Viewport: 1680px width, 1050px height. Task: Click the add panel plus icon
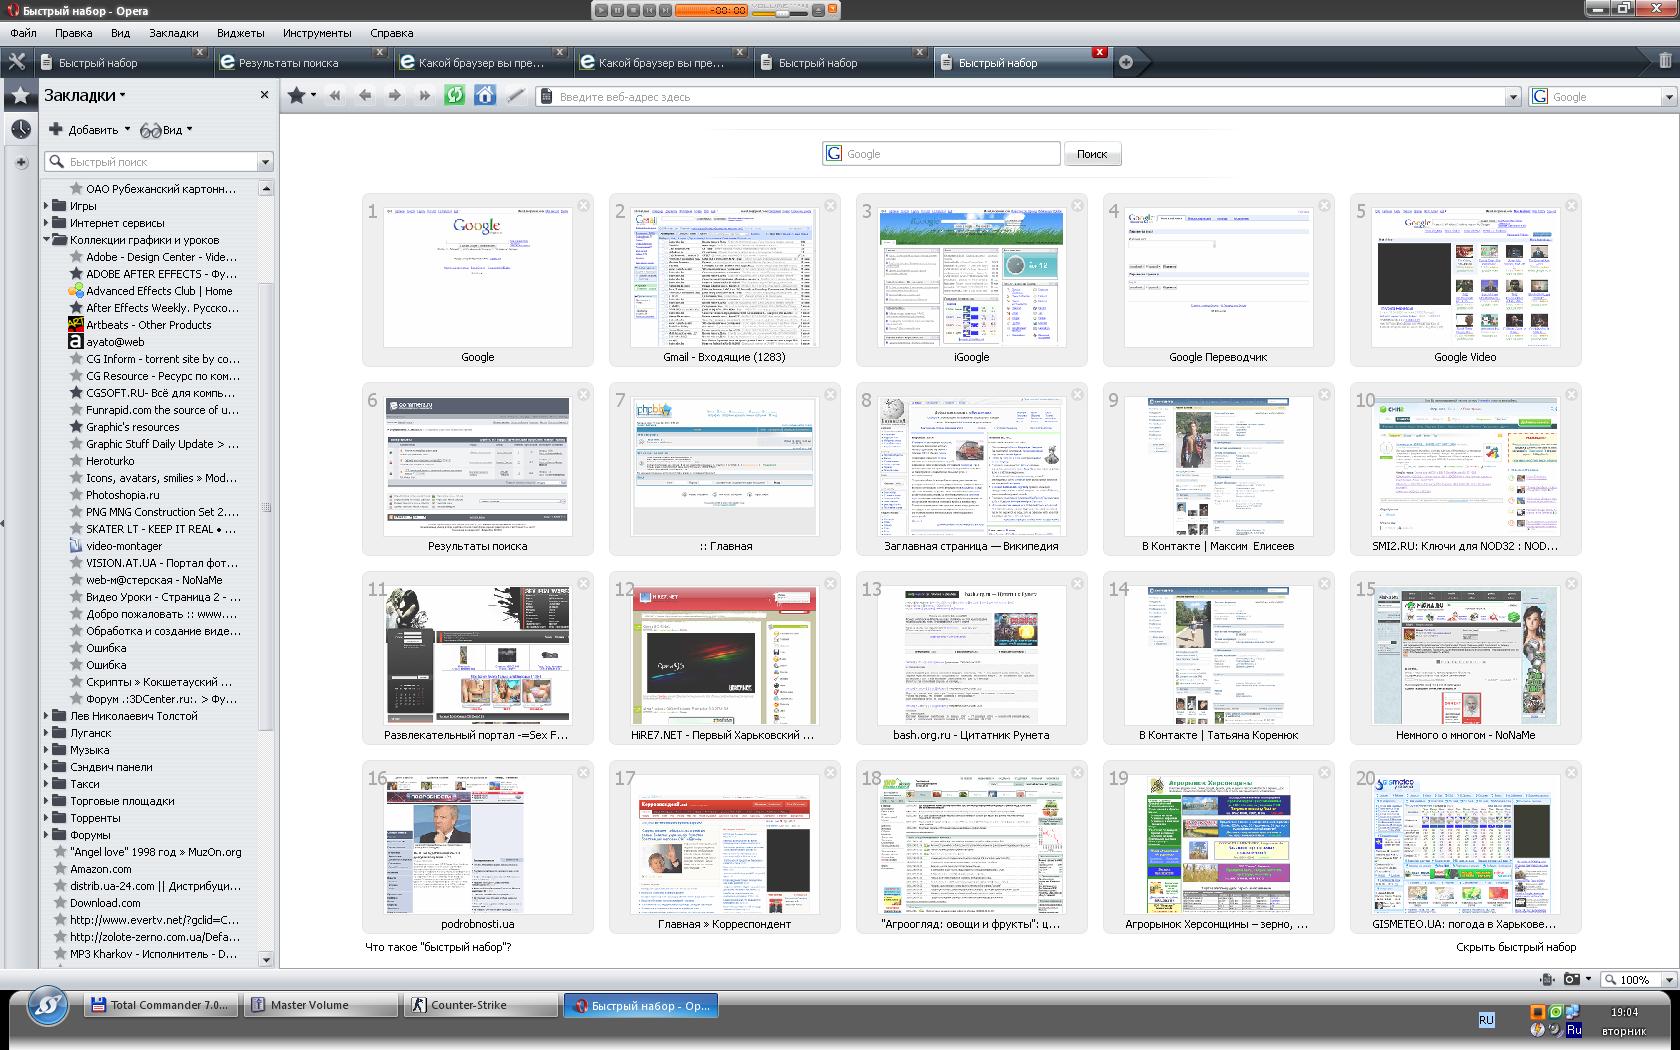tap(21, 162)
